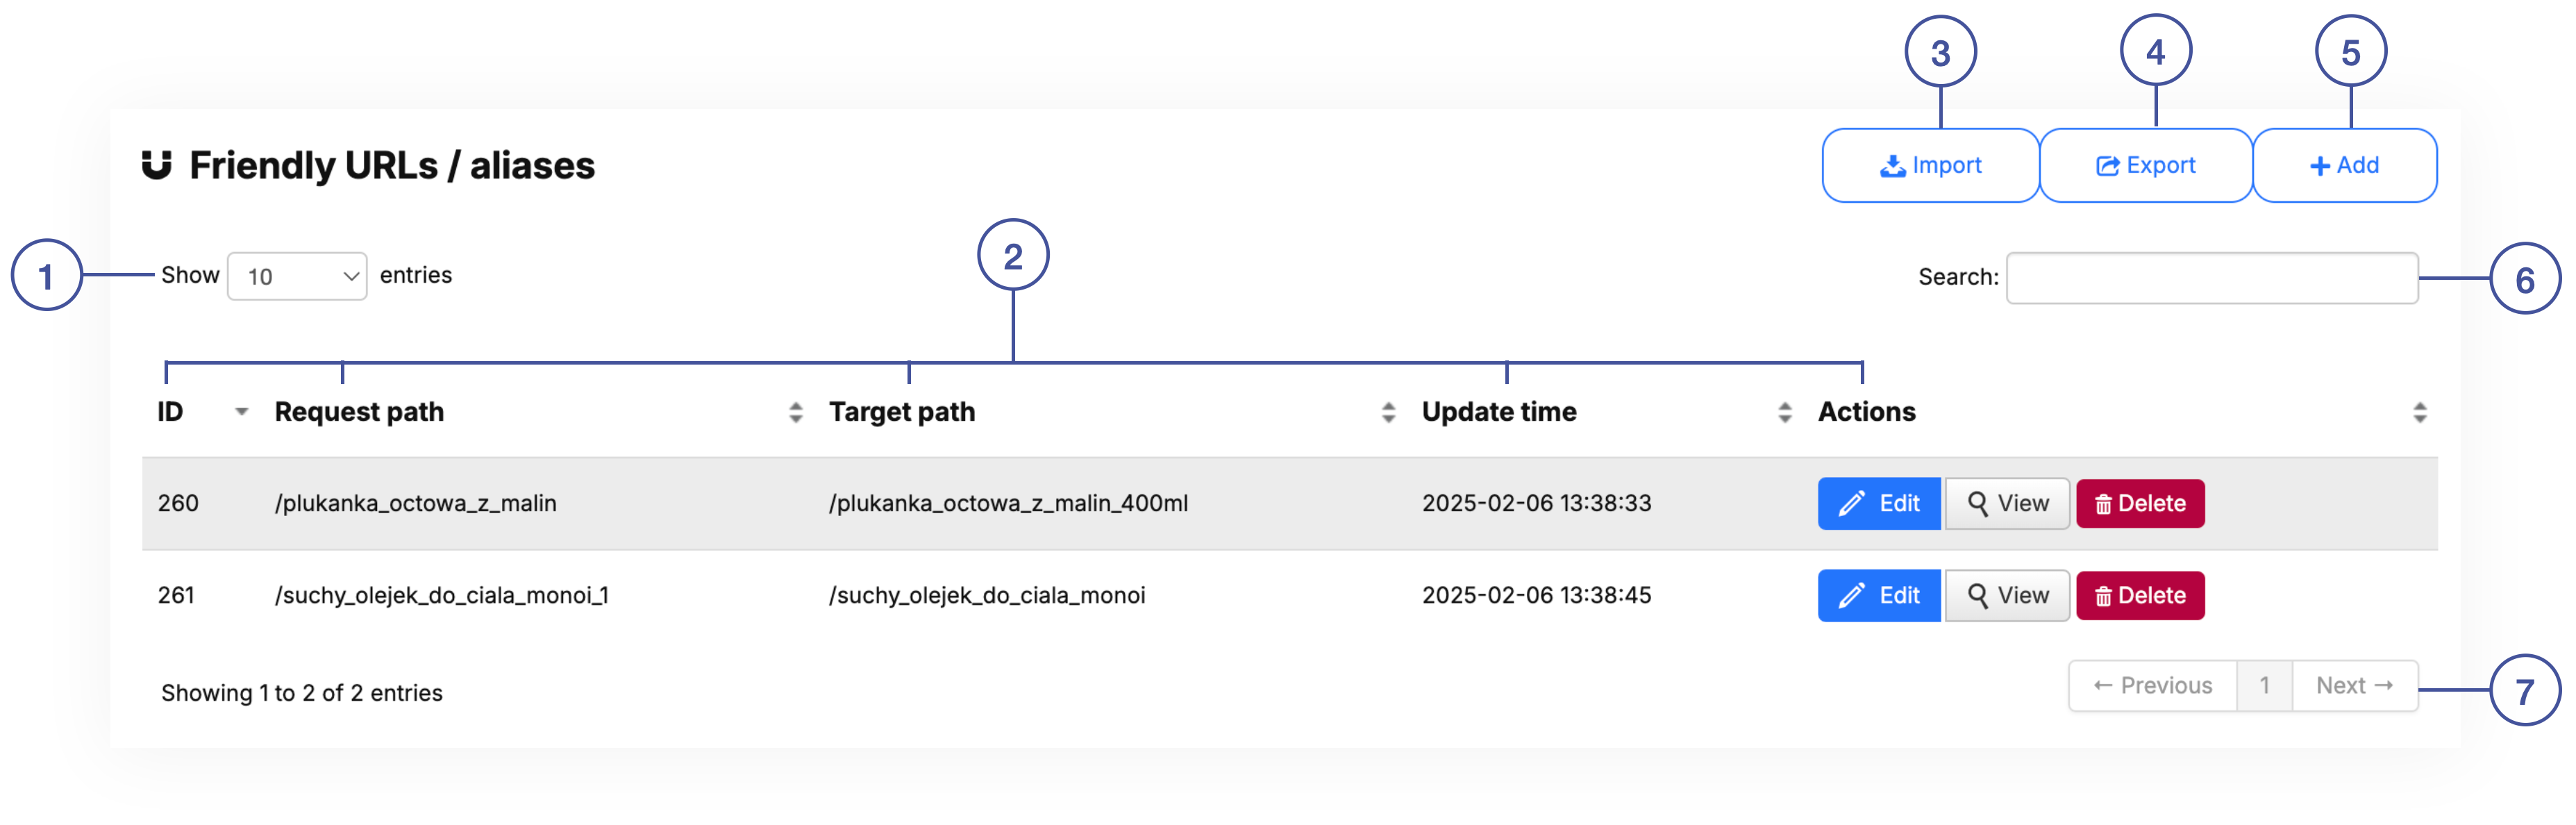This screenshot has width=2576, height=825.
Task: Click the Previous pagination button
Action: (2151, 685)
